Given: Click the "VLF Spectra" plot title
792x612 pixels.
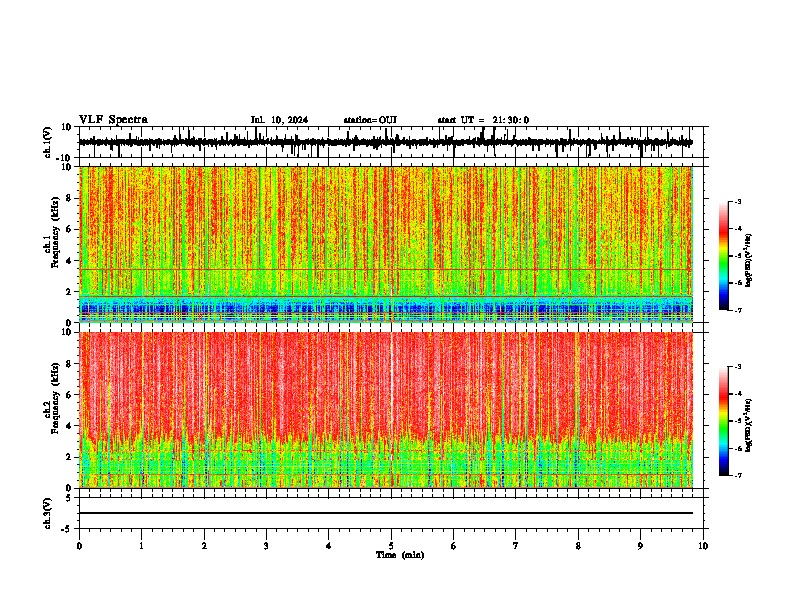Looking at the screenshot, I should pyautogui.click(x=113, y=120).
